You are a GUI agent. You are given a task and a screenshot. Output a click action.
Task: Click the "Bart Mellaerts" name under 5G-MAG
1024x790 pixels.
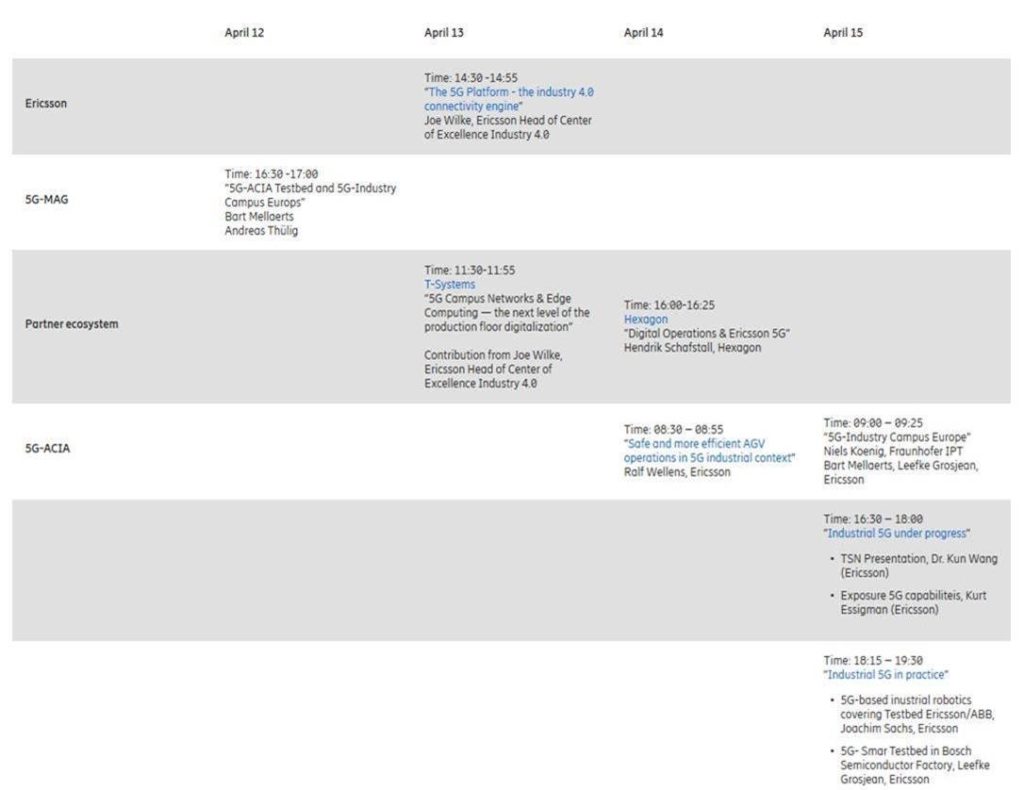[x=259, y=217]
